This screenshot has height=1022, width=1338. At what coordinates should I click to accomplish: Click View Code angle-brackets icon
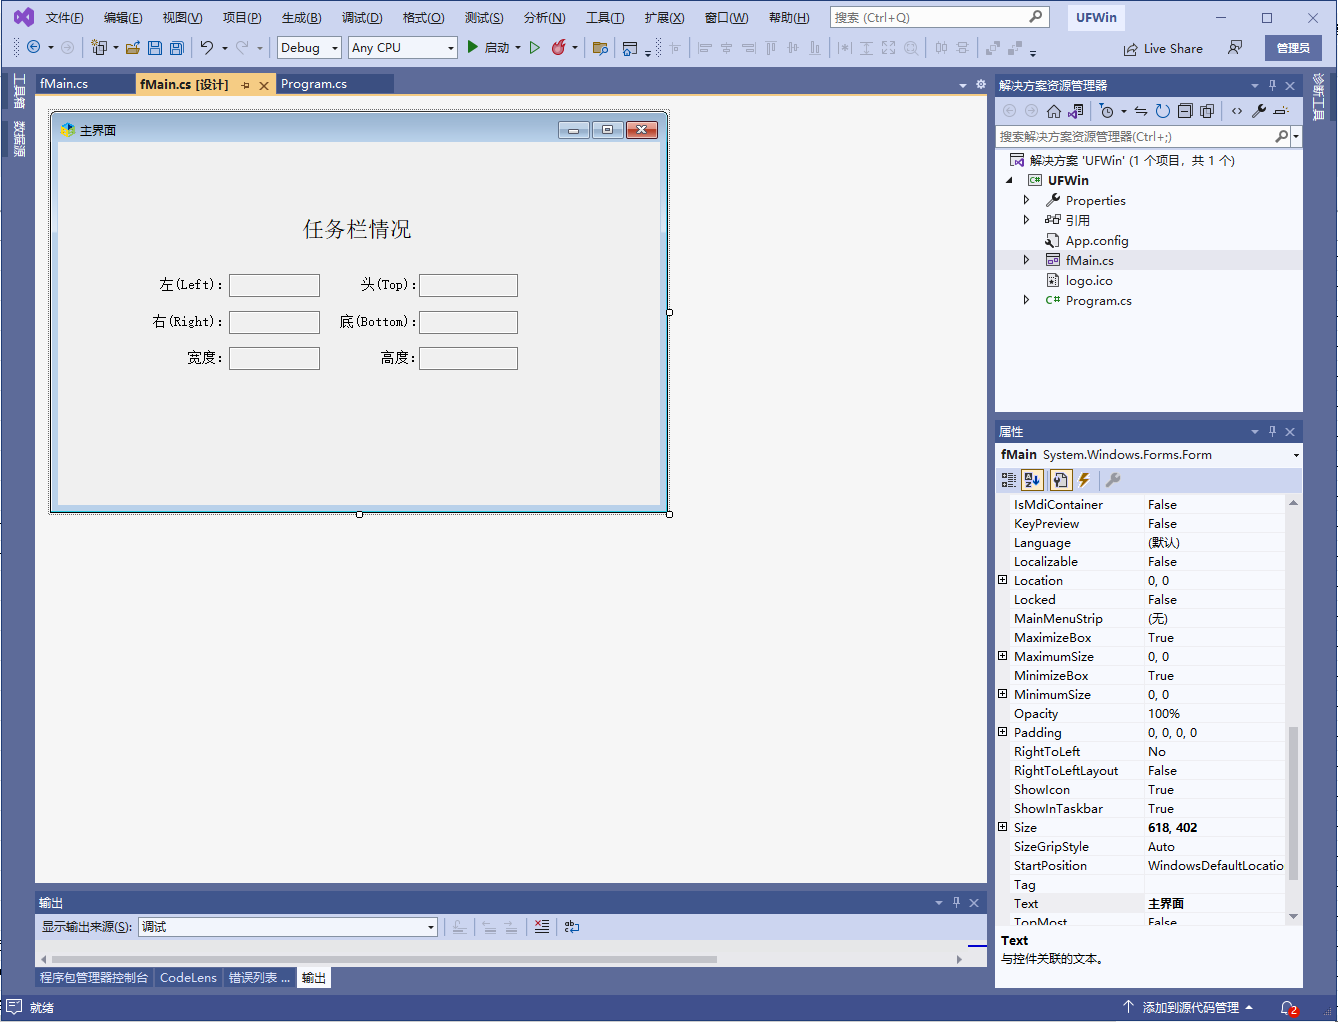pyautogui.click(x=1237, y=111)
